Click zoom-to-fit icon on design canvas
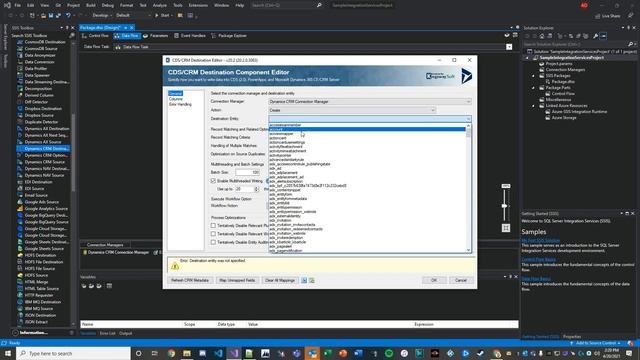Screen dimensions: 640x360 pos(506,228)
